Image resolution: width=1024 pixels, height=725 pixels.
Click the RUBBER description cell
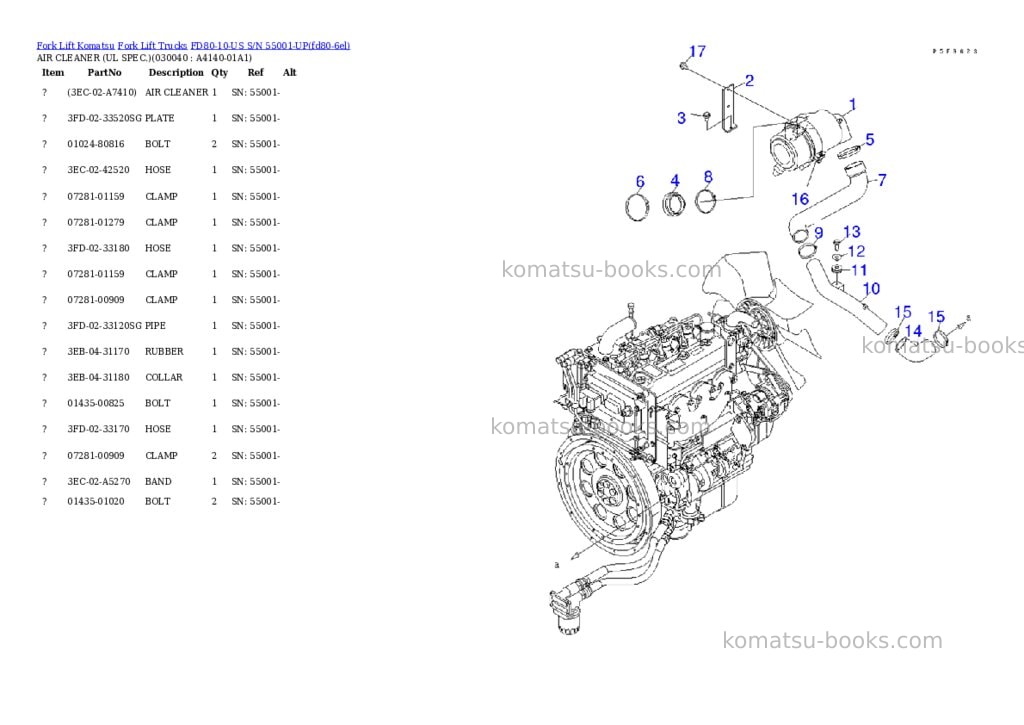click(x=164, y=351)
